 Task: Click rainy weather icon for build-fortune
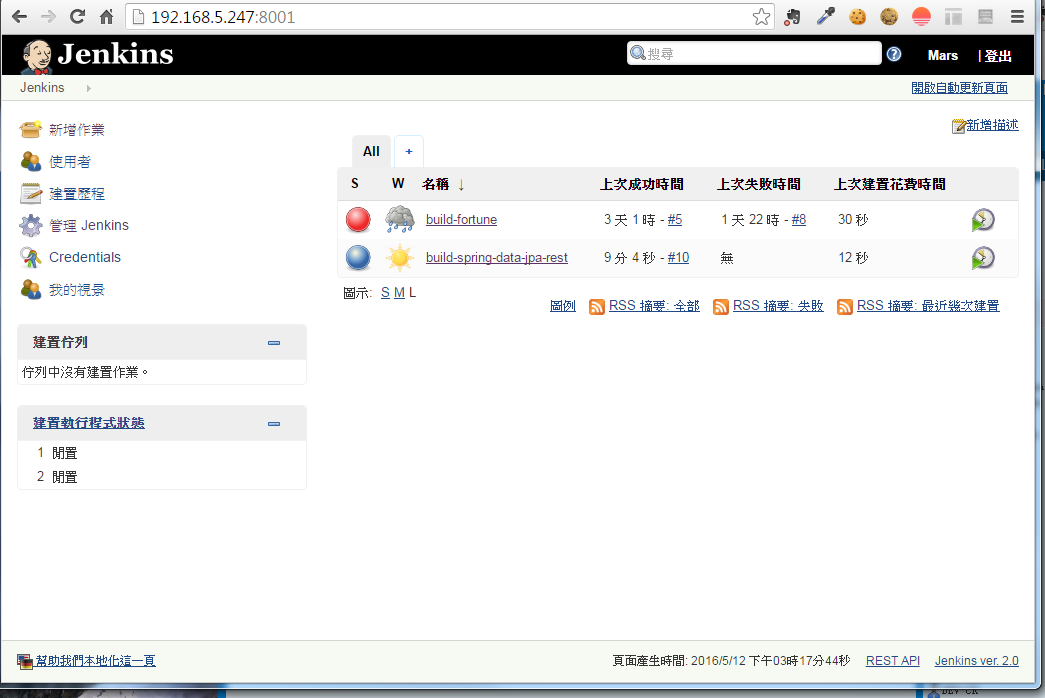400,219
